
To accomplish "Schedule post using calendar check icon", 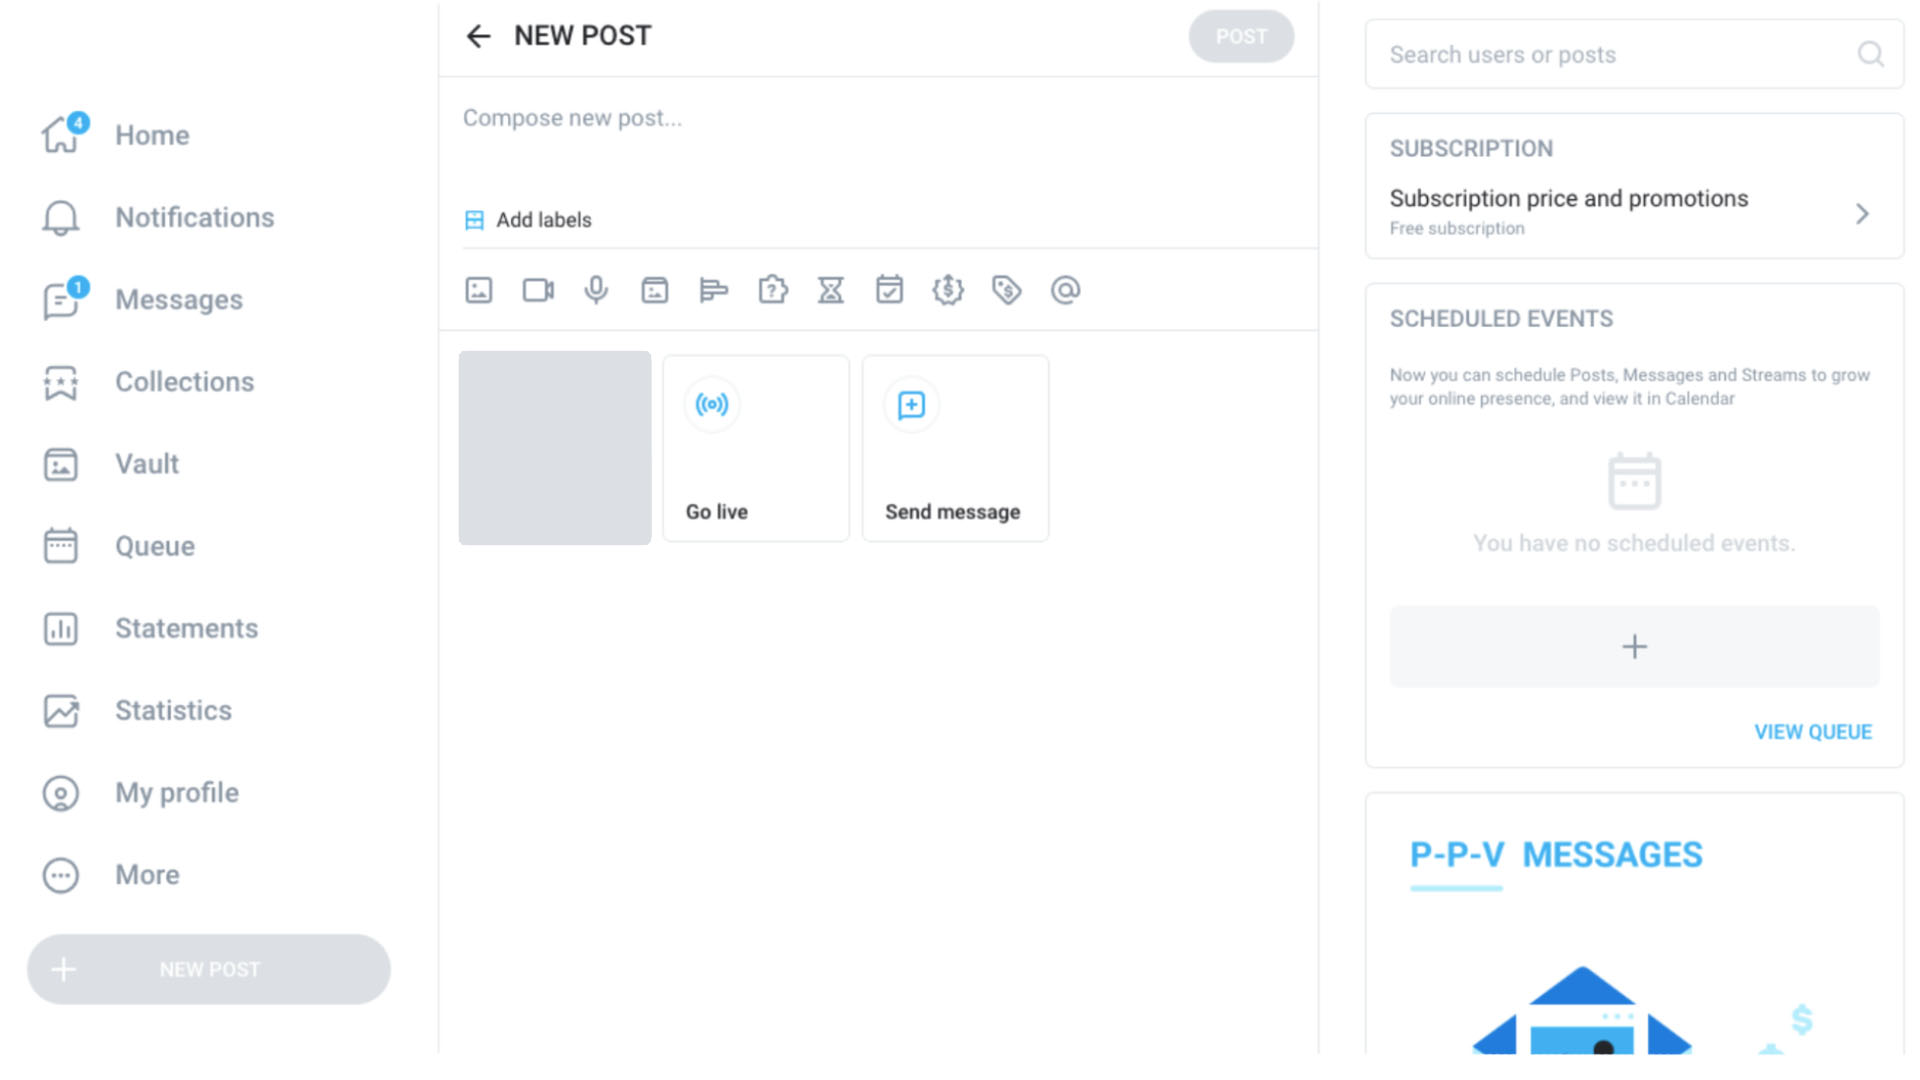I will tap(889, 290).
